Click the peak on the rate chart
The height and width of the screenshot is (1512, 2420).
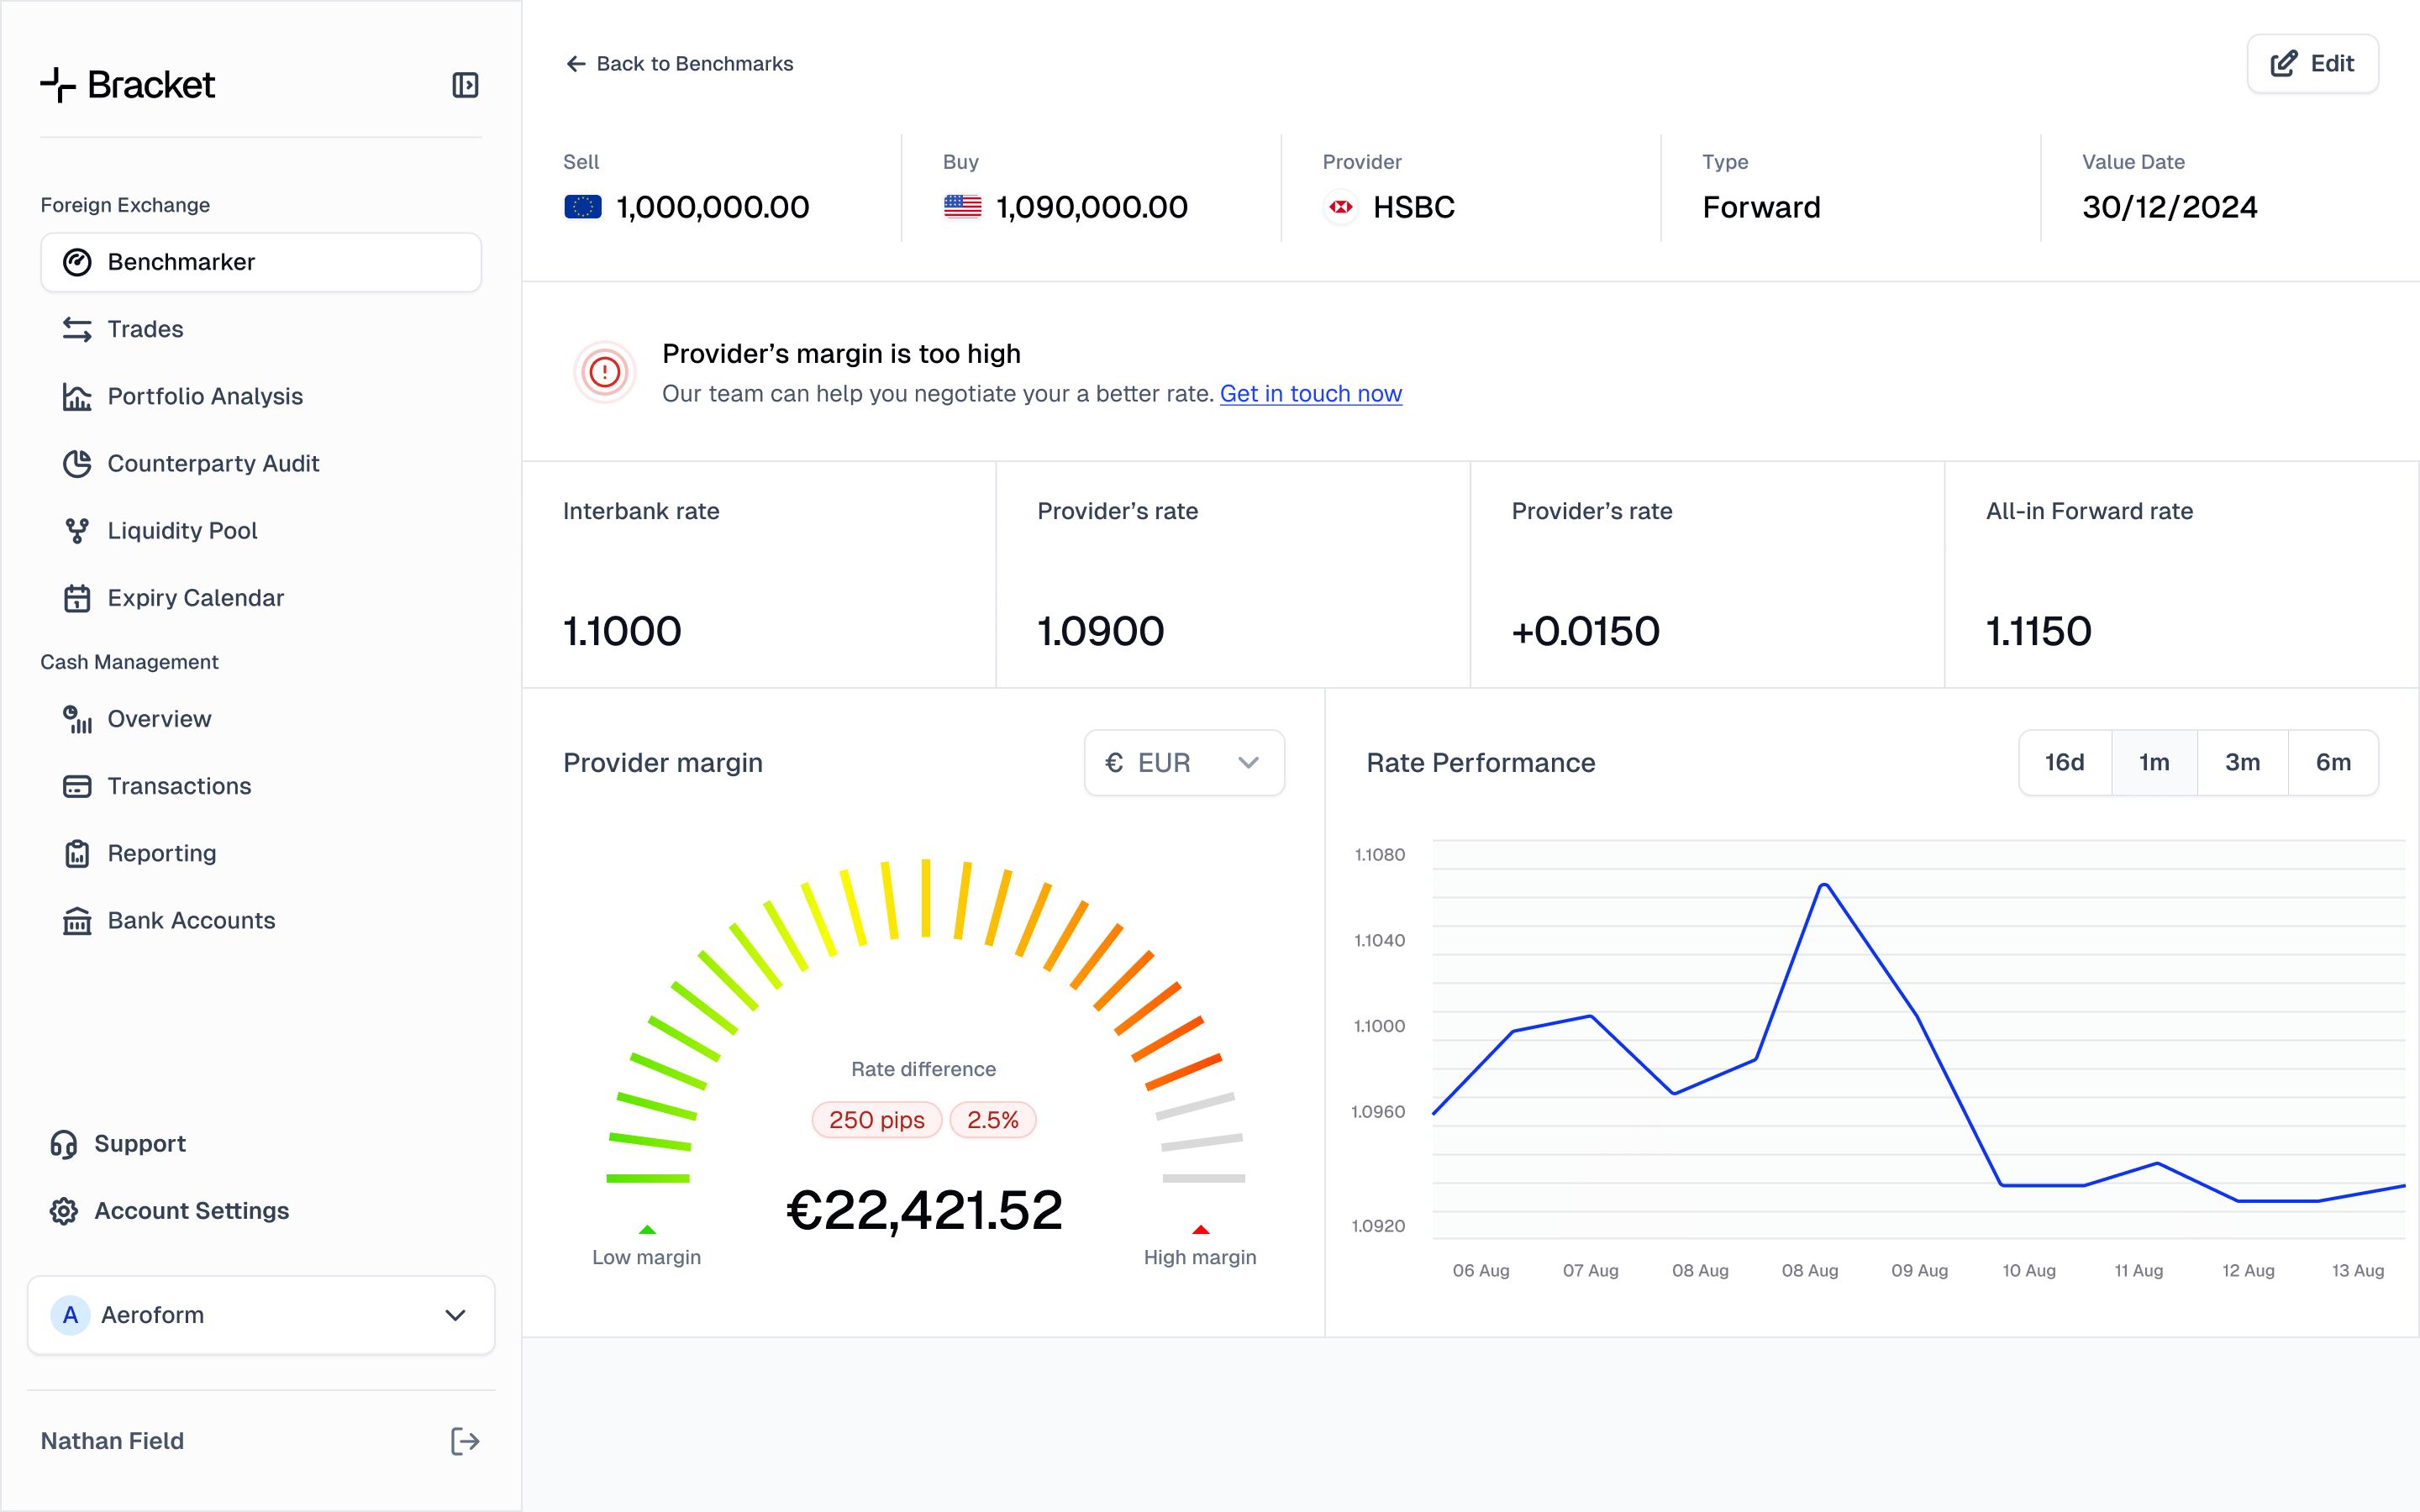pos(1824,885)
